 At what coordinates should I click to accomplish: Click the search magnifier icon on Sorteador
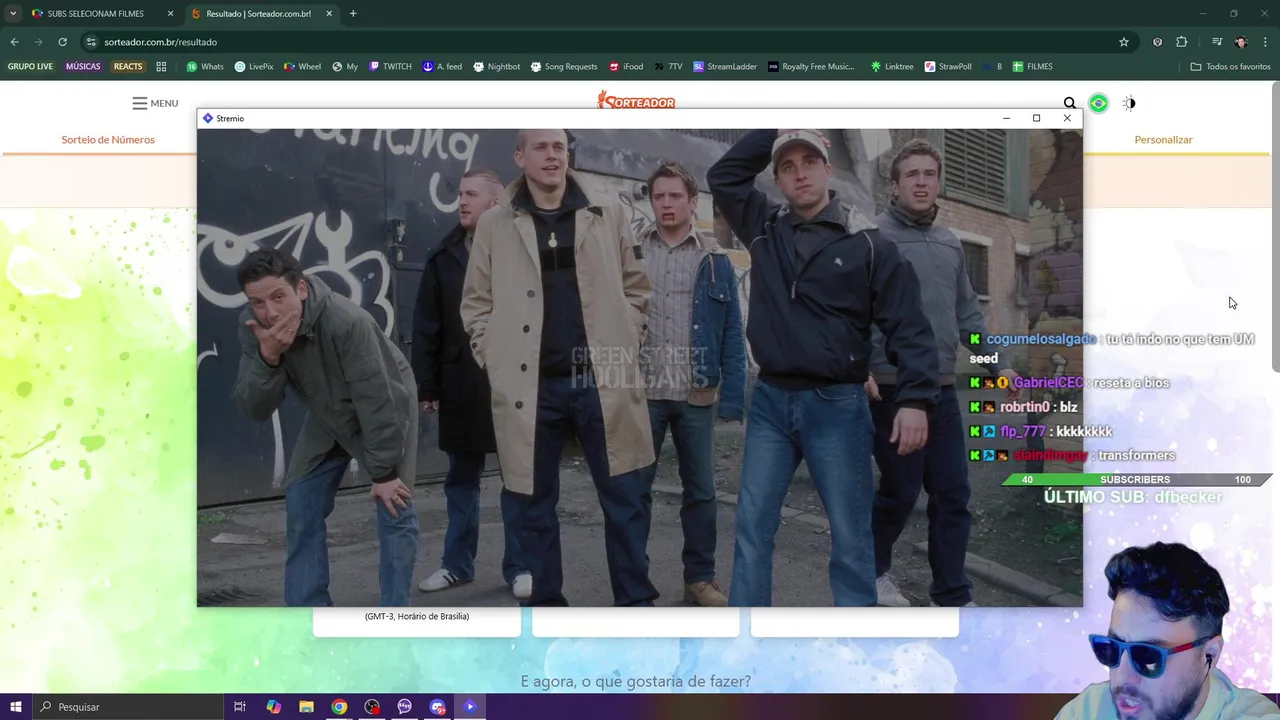pyautogui.click(x=1070, y=103)
